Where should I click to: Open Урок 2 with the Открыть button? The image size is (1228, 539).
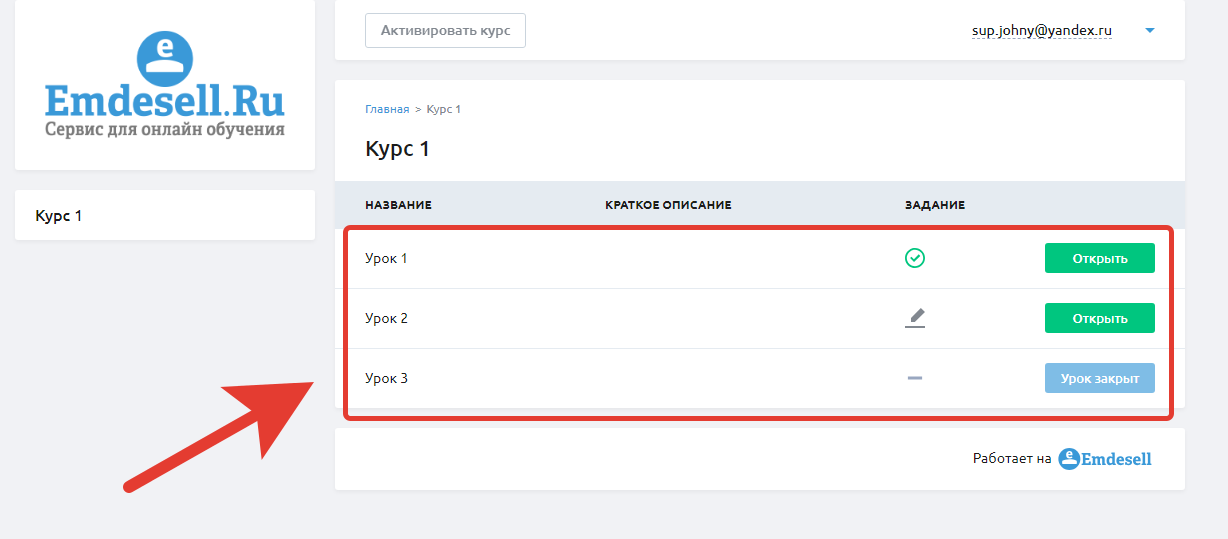click(x=1100, y=318)
